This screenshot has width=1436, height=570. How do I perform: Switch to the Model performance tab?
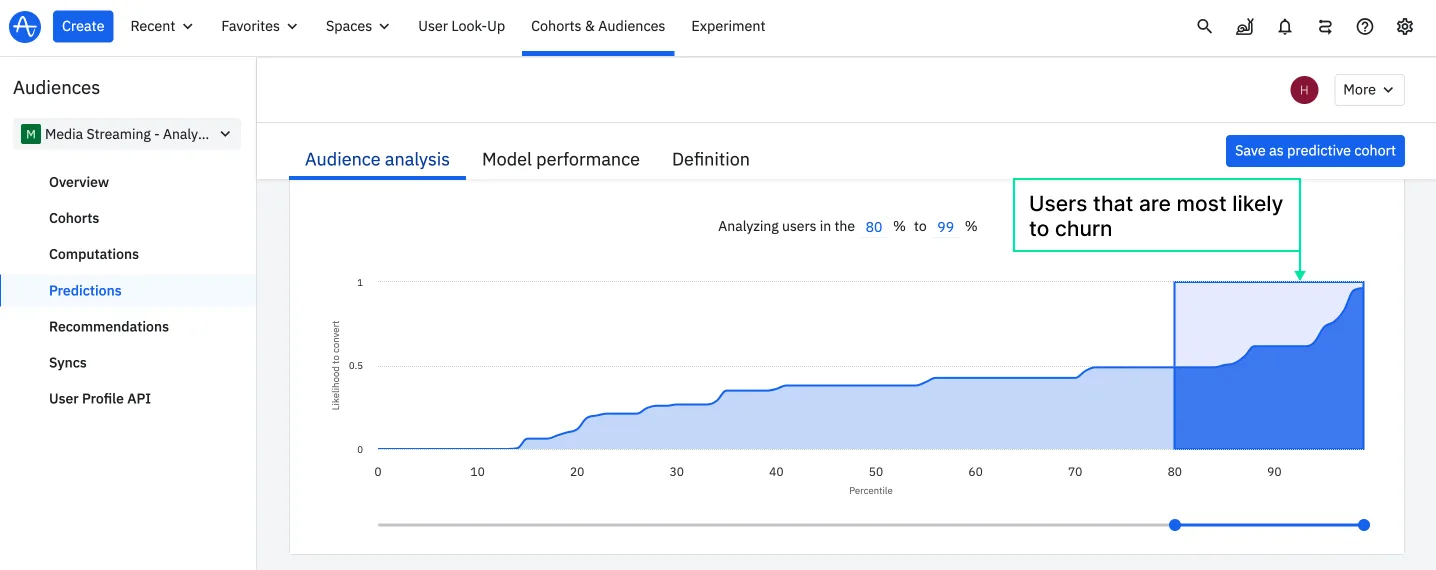pyautogui.click(x=560, y=159)
